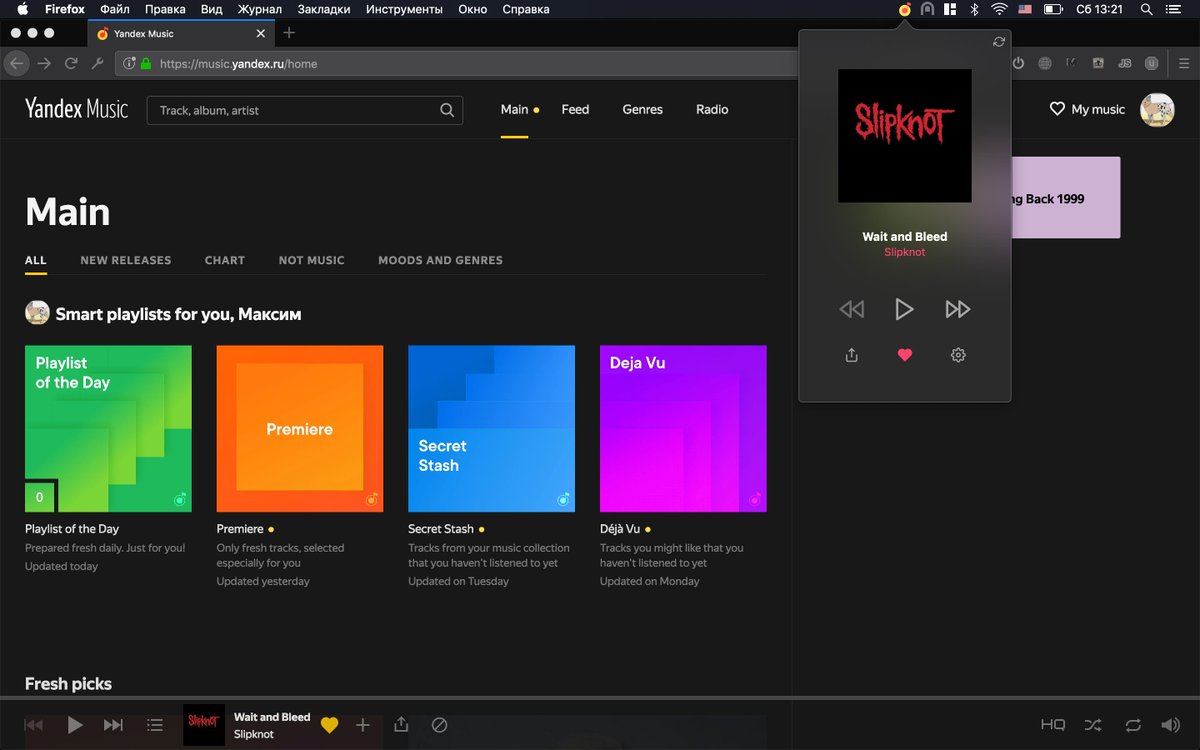Open the Feed navigation tab
The image size is (1200, 750).
tap(575, 109)
